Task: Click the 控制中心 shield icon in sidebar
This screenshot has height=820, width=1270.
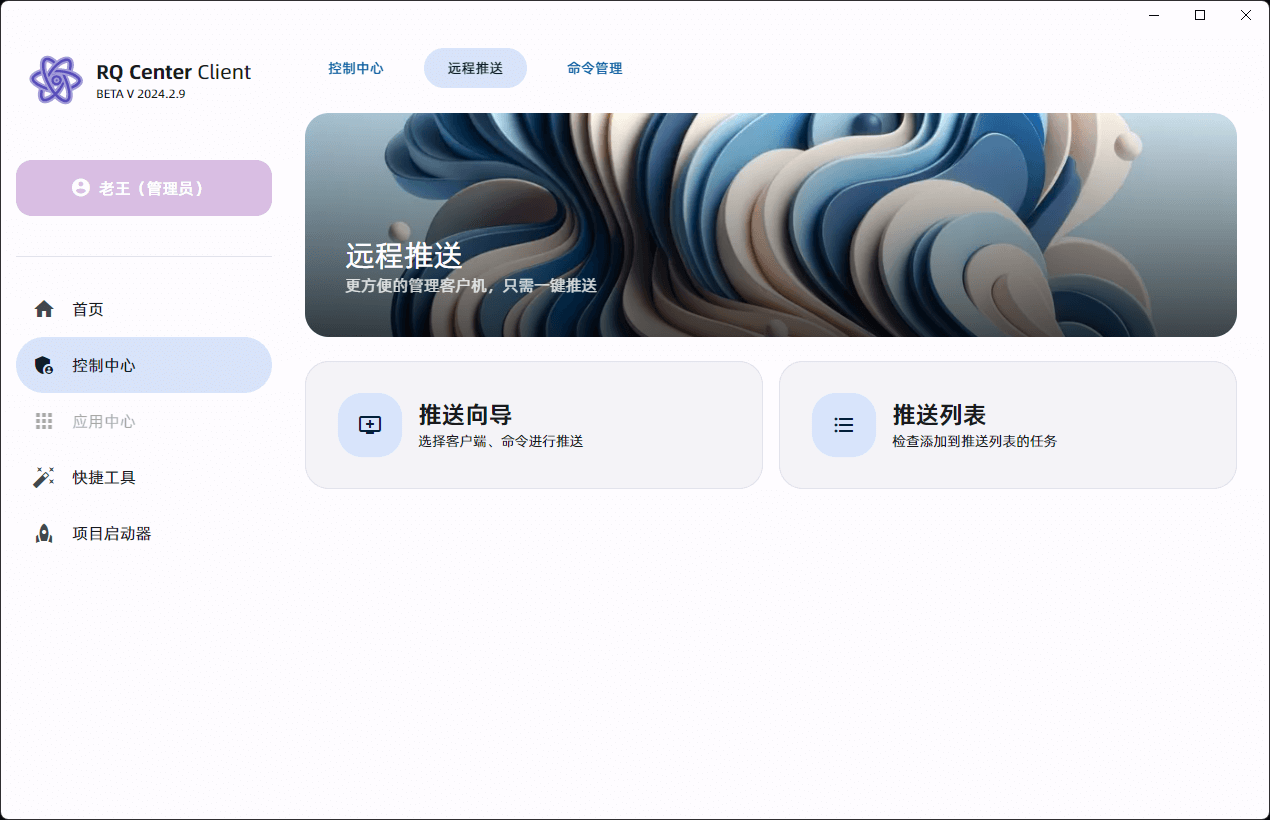Action: click(x=44, y=365)
